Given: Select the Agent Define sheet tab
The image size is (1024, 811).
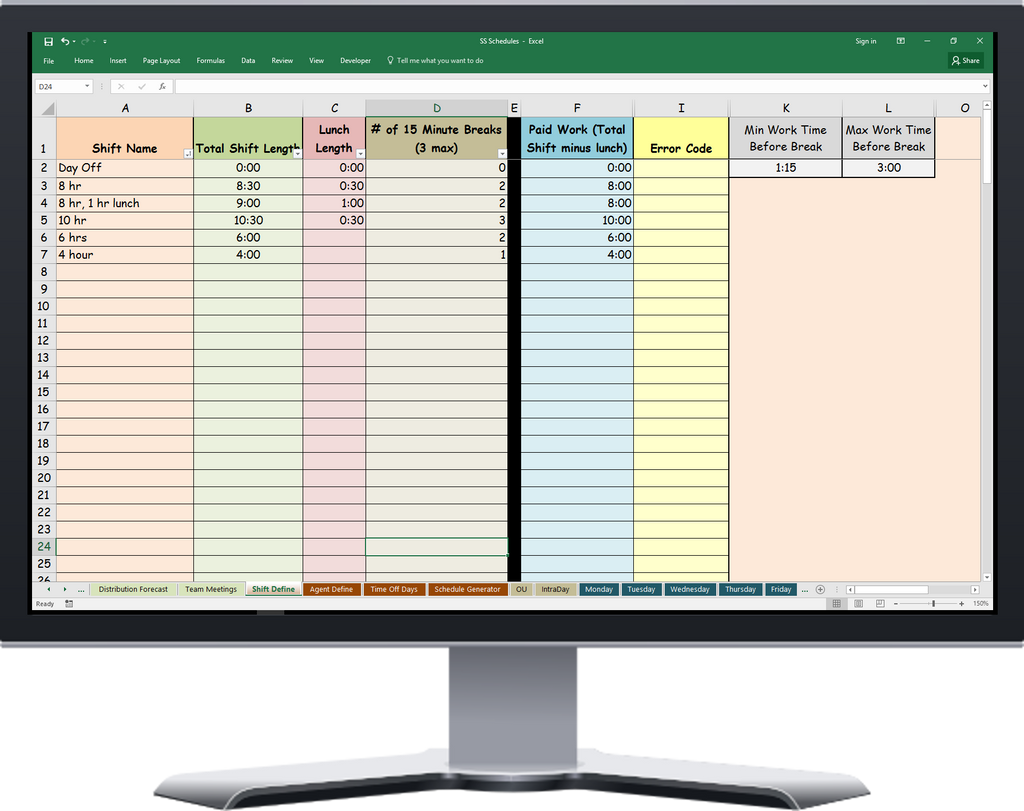Looking at the screenshot, I should [332, 589].
